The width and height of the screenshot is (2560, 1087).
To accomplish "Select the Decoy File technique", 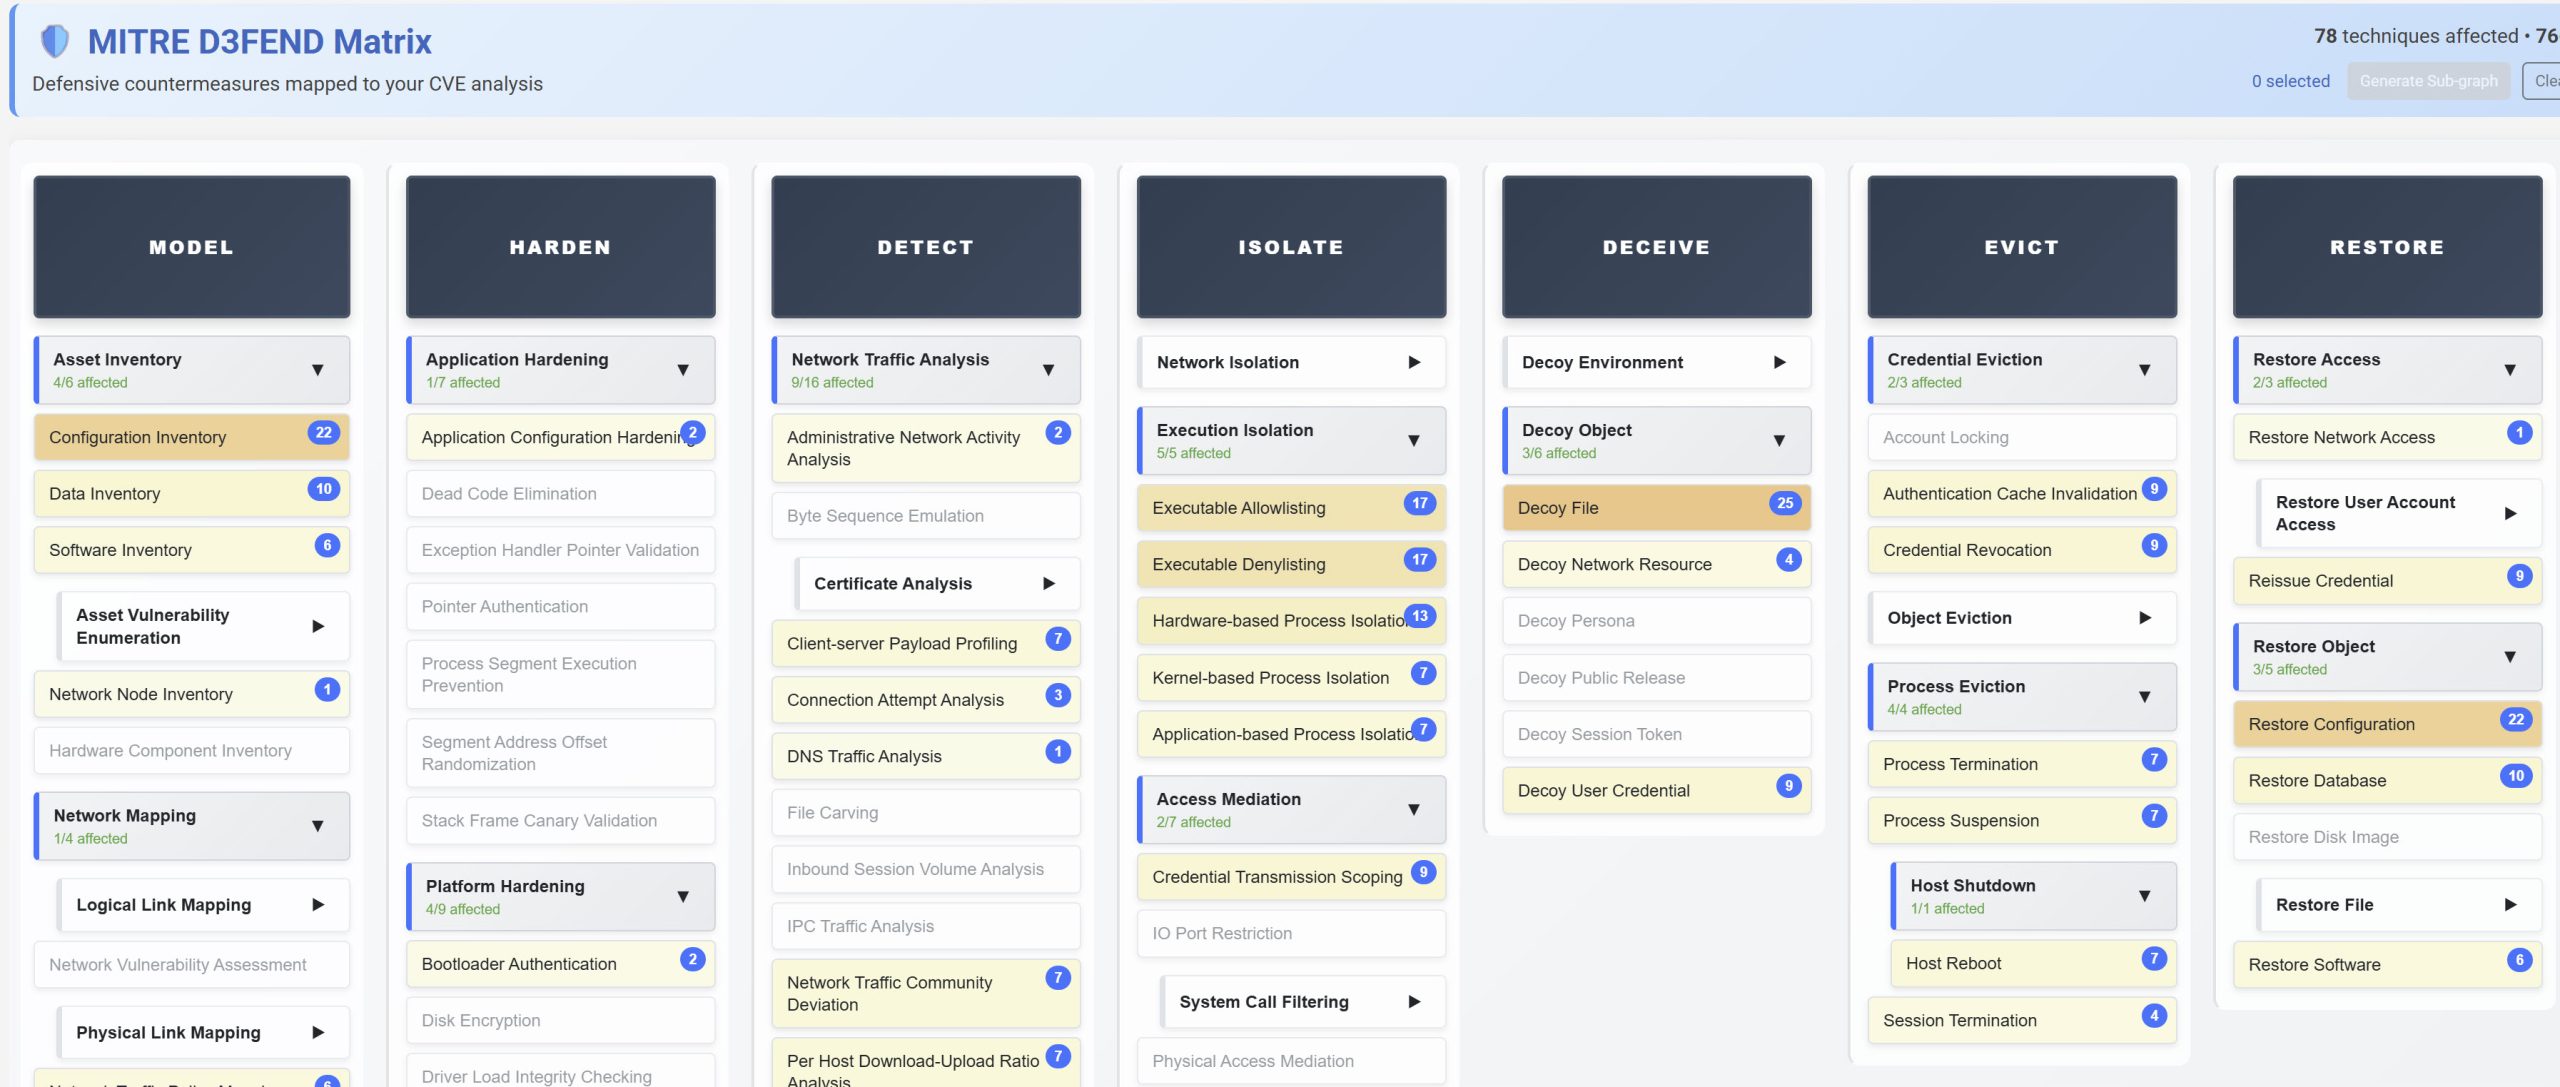I will click(1656, 508).
